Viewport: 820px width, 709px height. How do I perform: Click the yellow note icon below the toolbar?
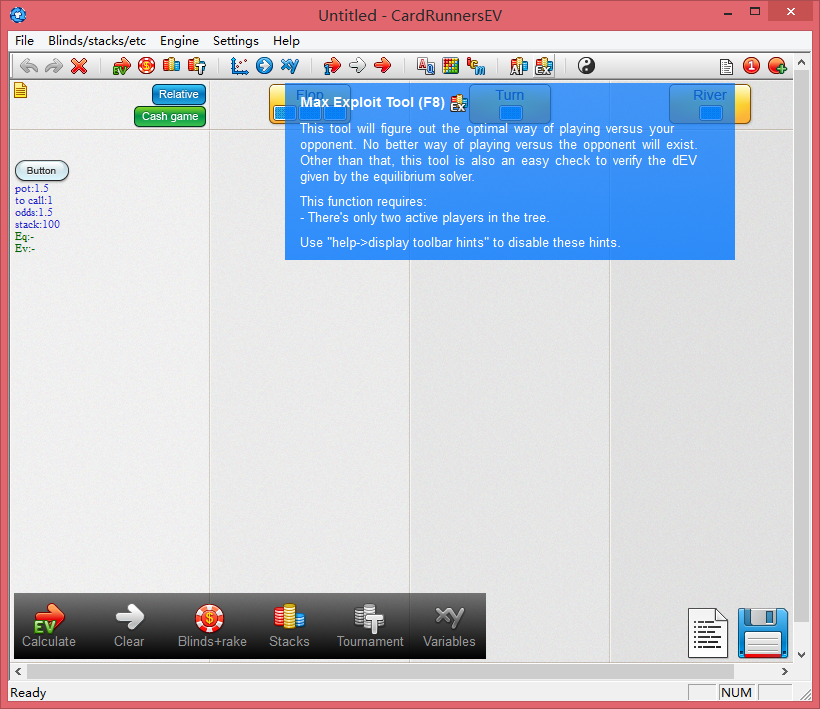(20, 90)
